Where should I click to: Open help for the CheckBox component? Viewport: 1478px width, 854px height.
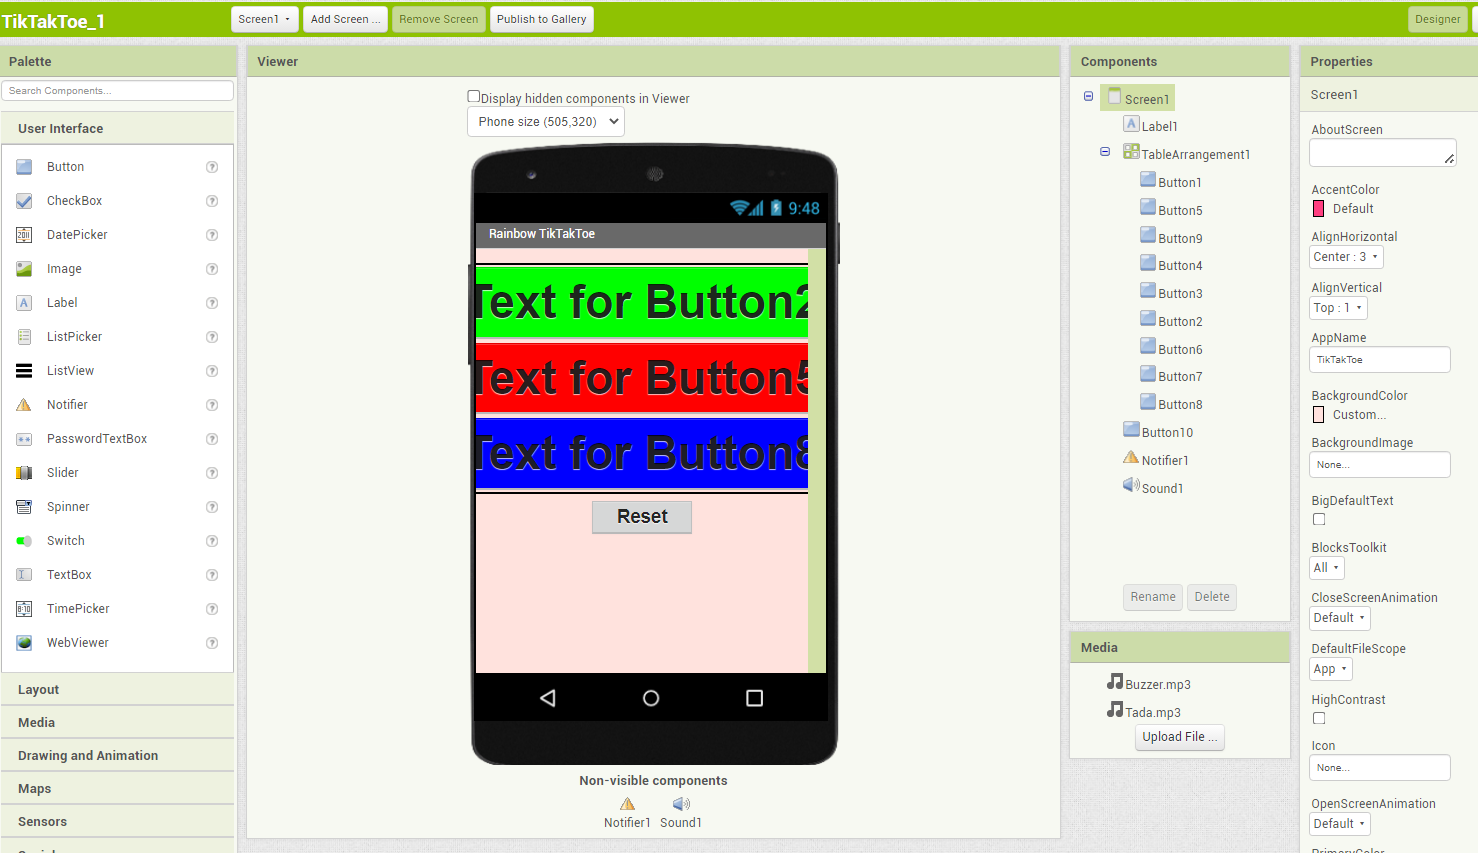point(212,201)
